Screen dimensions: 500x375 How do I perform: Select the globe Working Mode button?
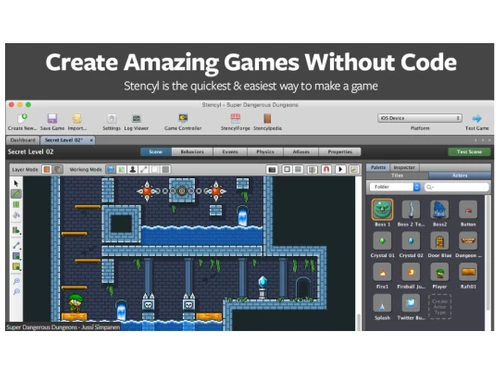coord(110,169)
